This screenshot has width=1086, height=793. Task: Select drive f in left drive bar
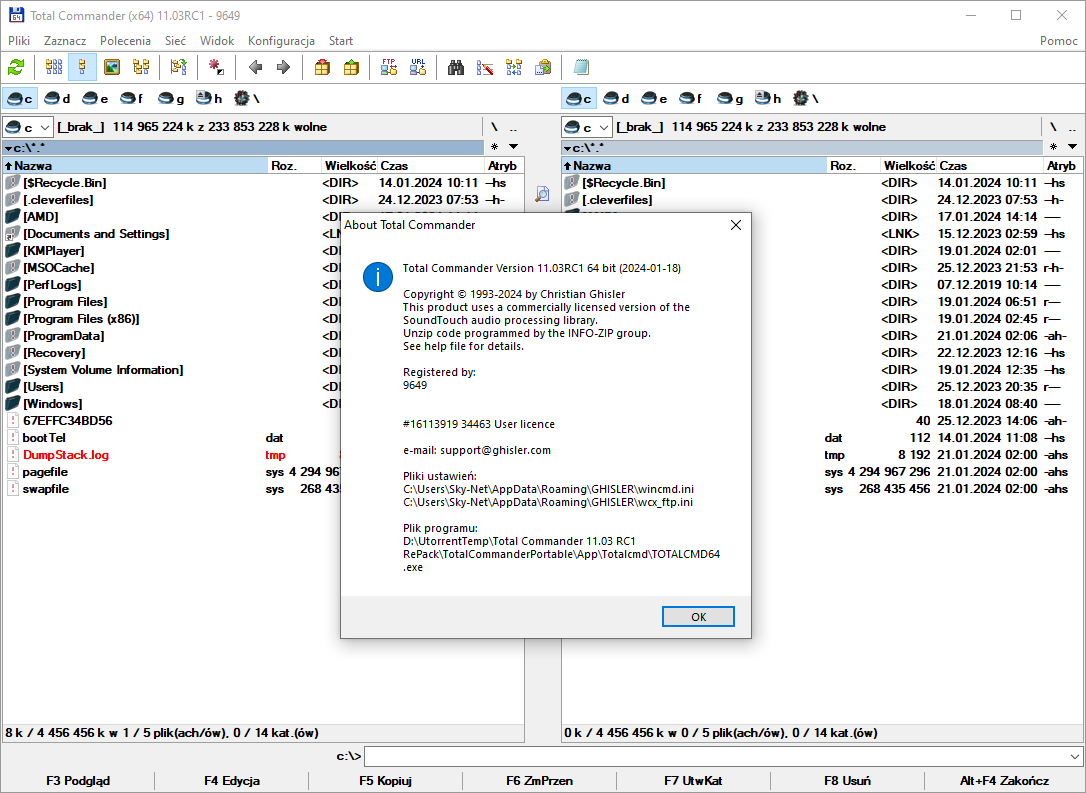tap(132, 99)
